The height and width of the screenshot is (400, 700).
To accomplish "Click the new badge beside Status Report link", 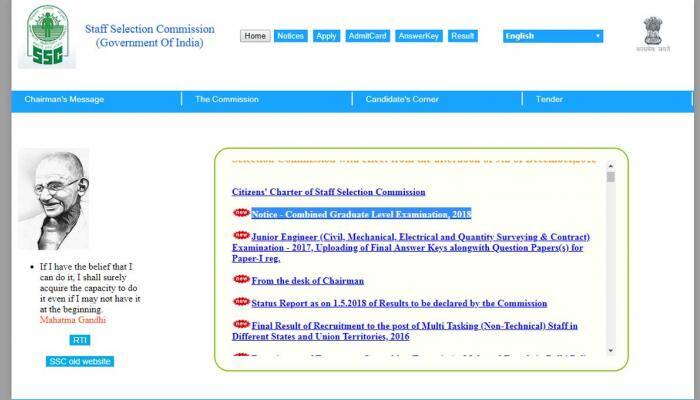I will (241, 302).
